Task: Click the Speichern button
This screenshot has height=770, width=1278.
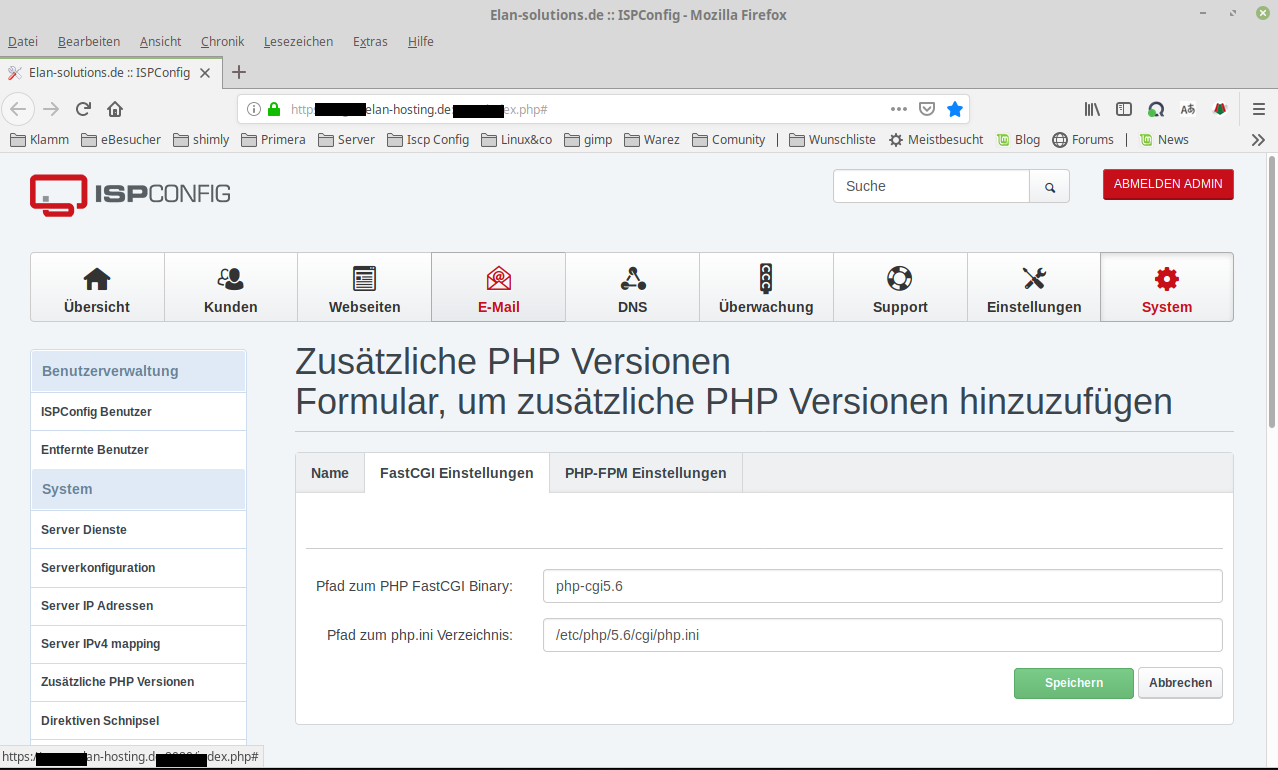Action: coord(1074,683)
